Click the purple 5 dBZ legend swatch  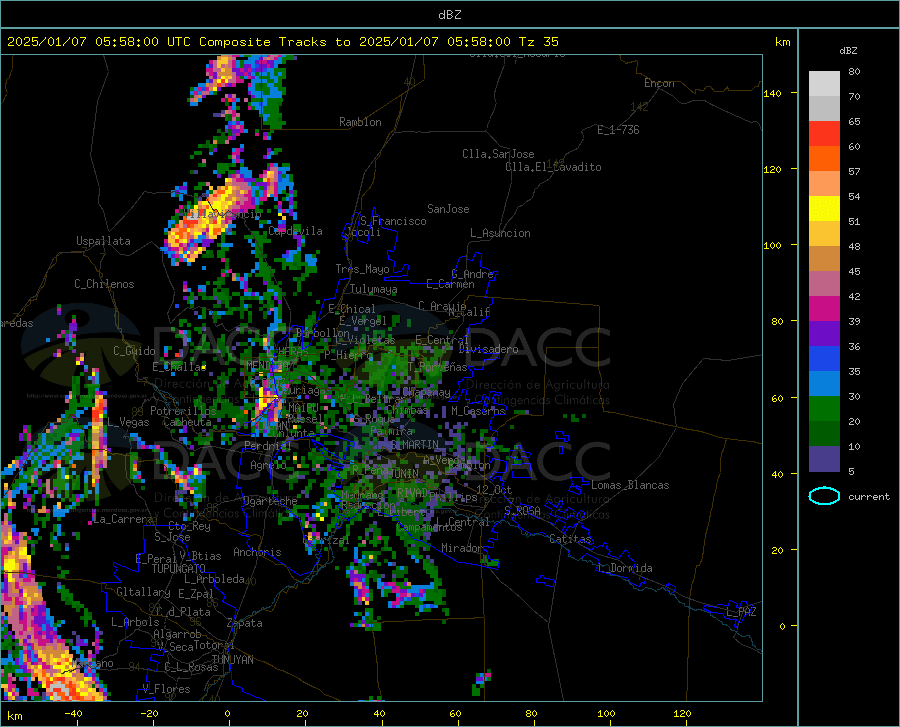tap(824, 458)
